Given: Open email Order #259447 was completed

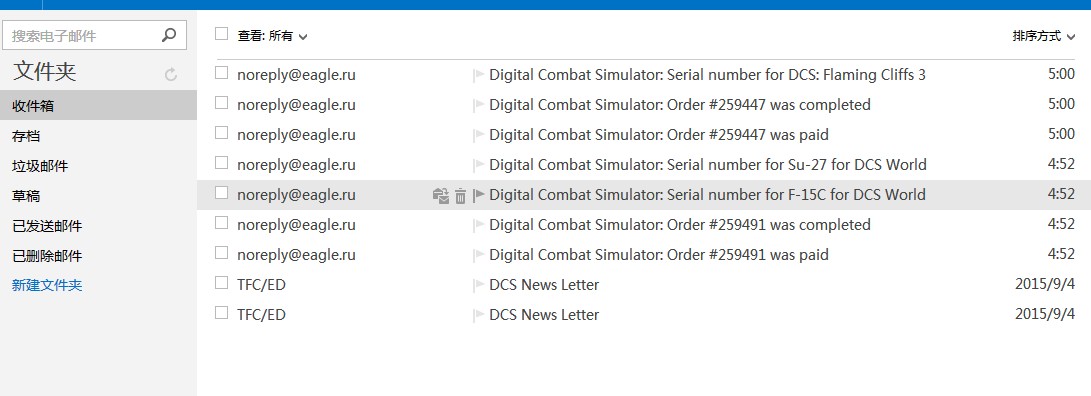Looking at the screenshot, I should (x=679, y=104).
